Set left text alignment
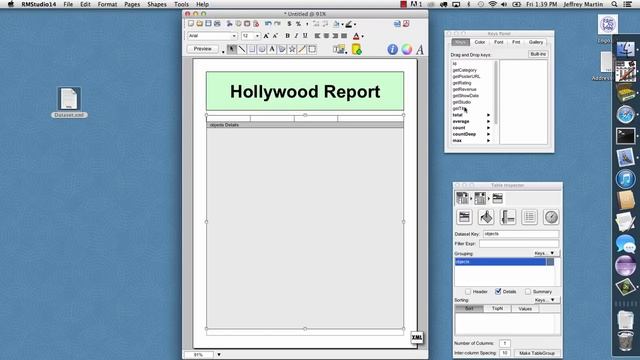 point(317,36)
